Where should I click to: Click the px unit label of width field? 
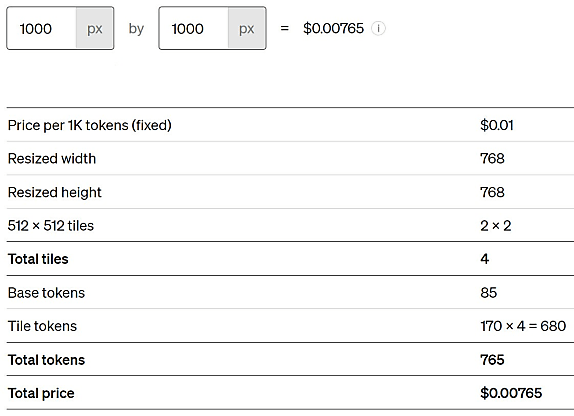[x=94, y=29]
